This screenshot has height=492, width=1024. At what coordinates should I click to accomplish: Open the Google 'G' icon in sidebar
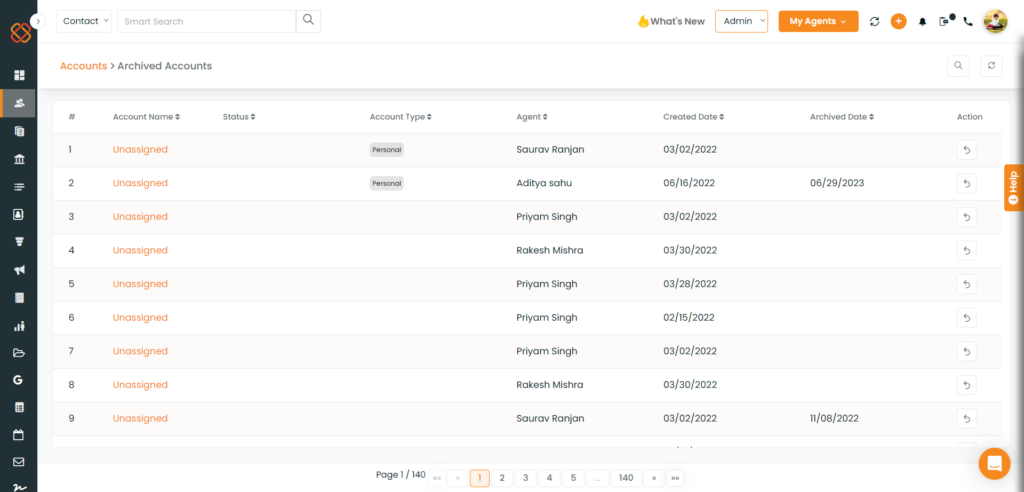[x=18, y=380]
